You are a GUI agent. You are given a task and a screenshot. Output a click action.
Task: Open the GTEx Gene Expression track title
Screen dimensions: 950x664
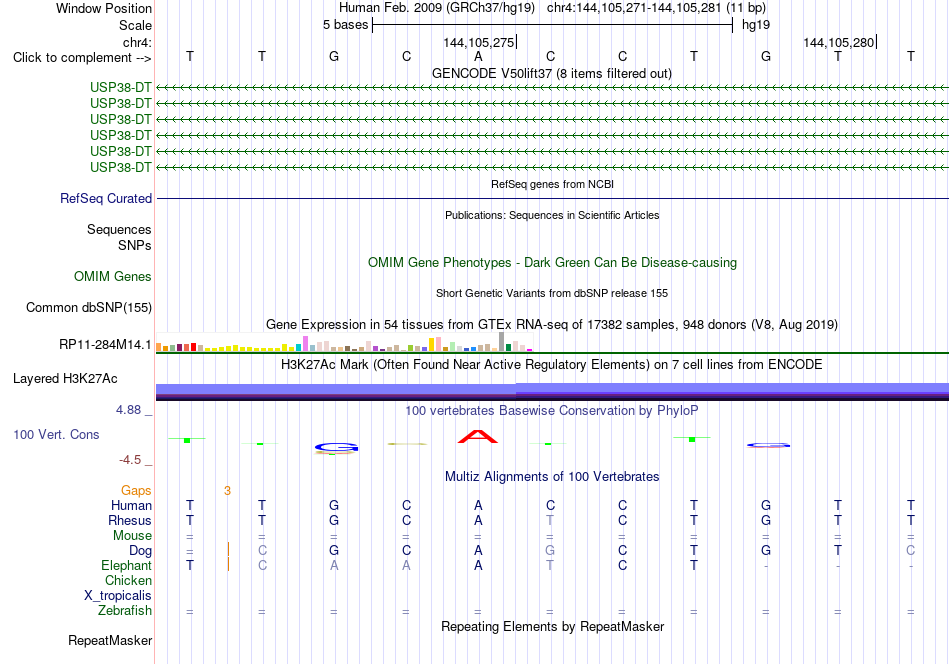point(552,325)
